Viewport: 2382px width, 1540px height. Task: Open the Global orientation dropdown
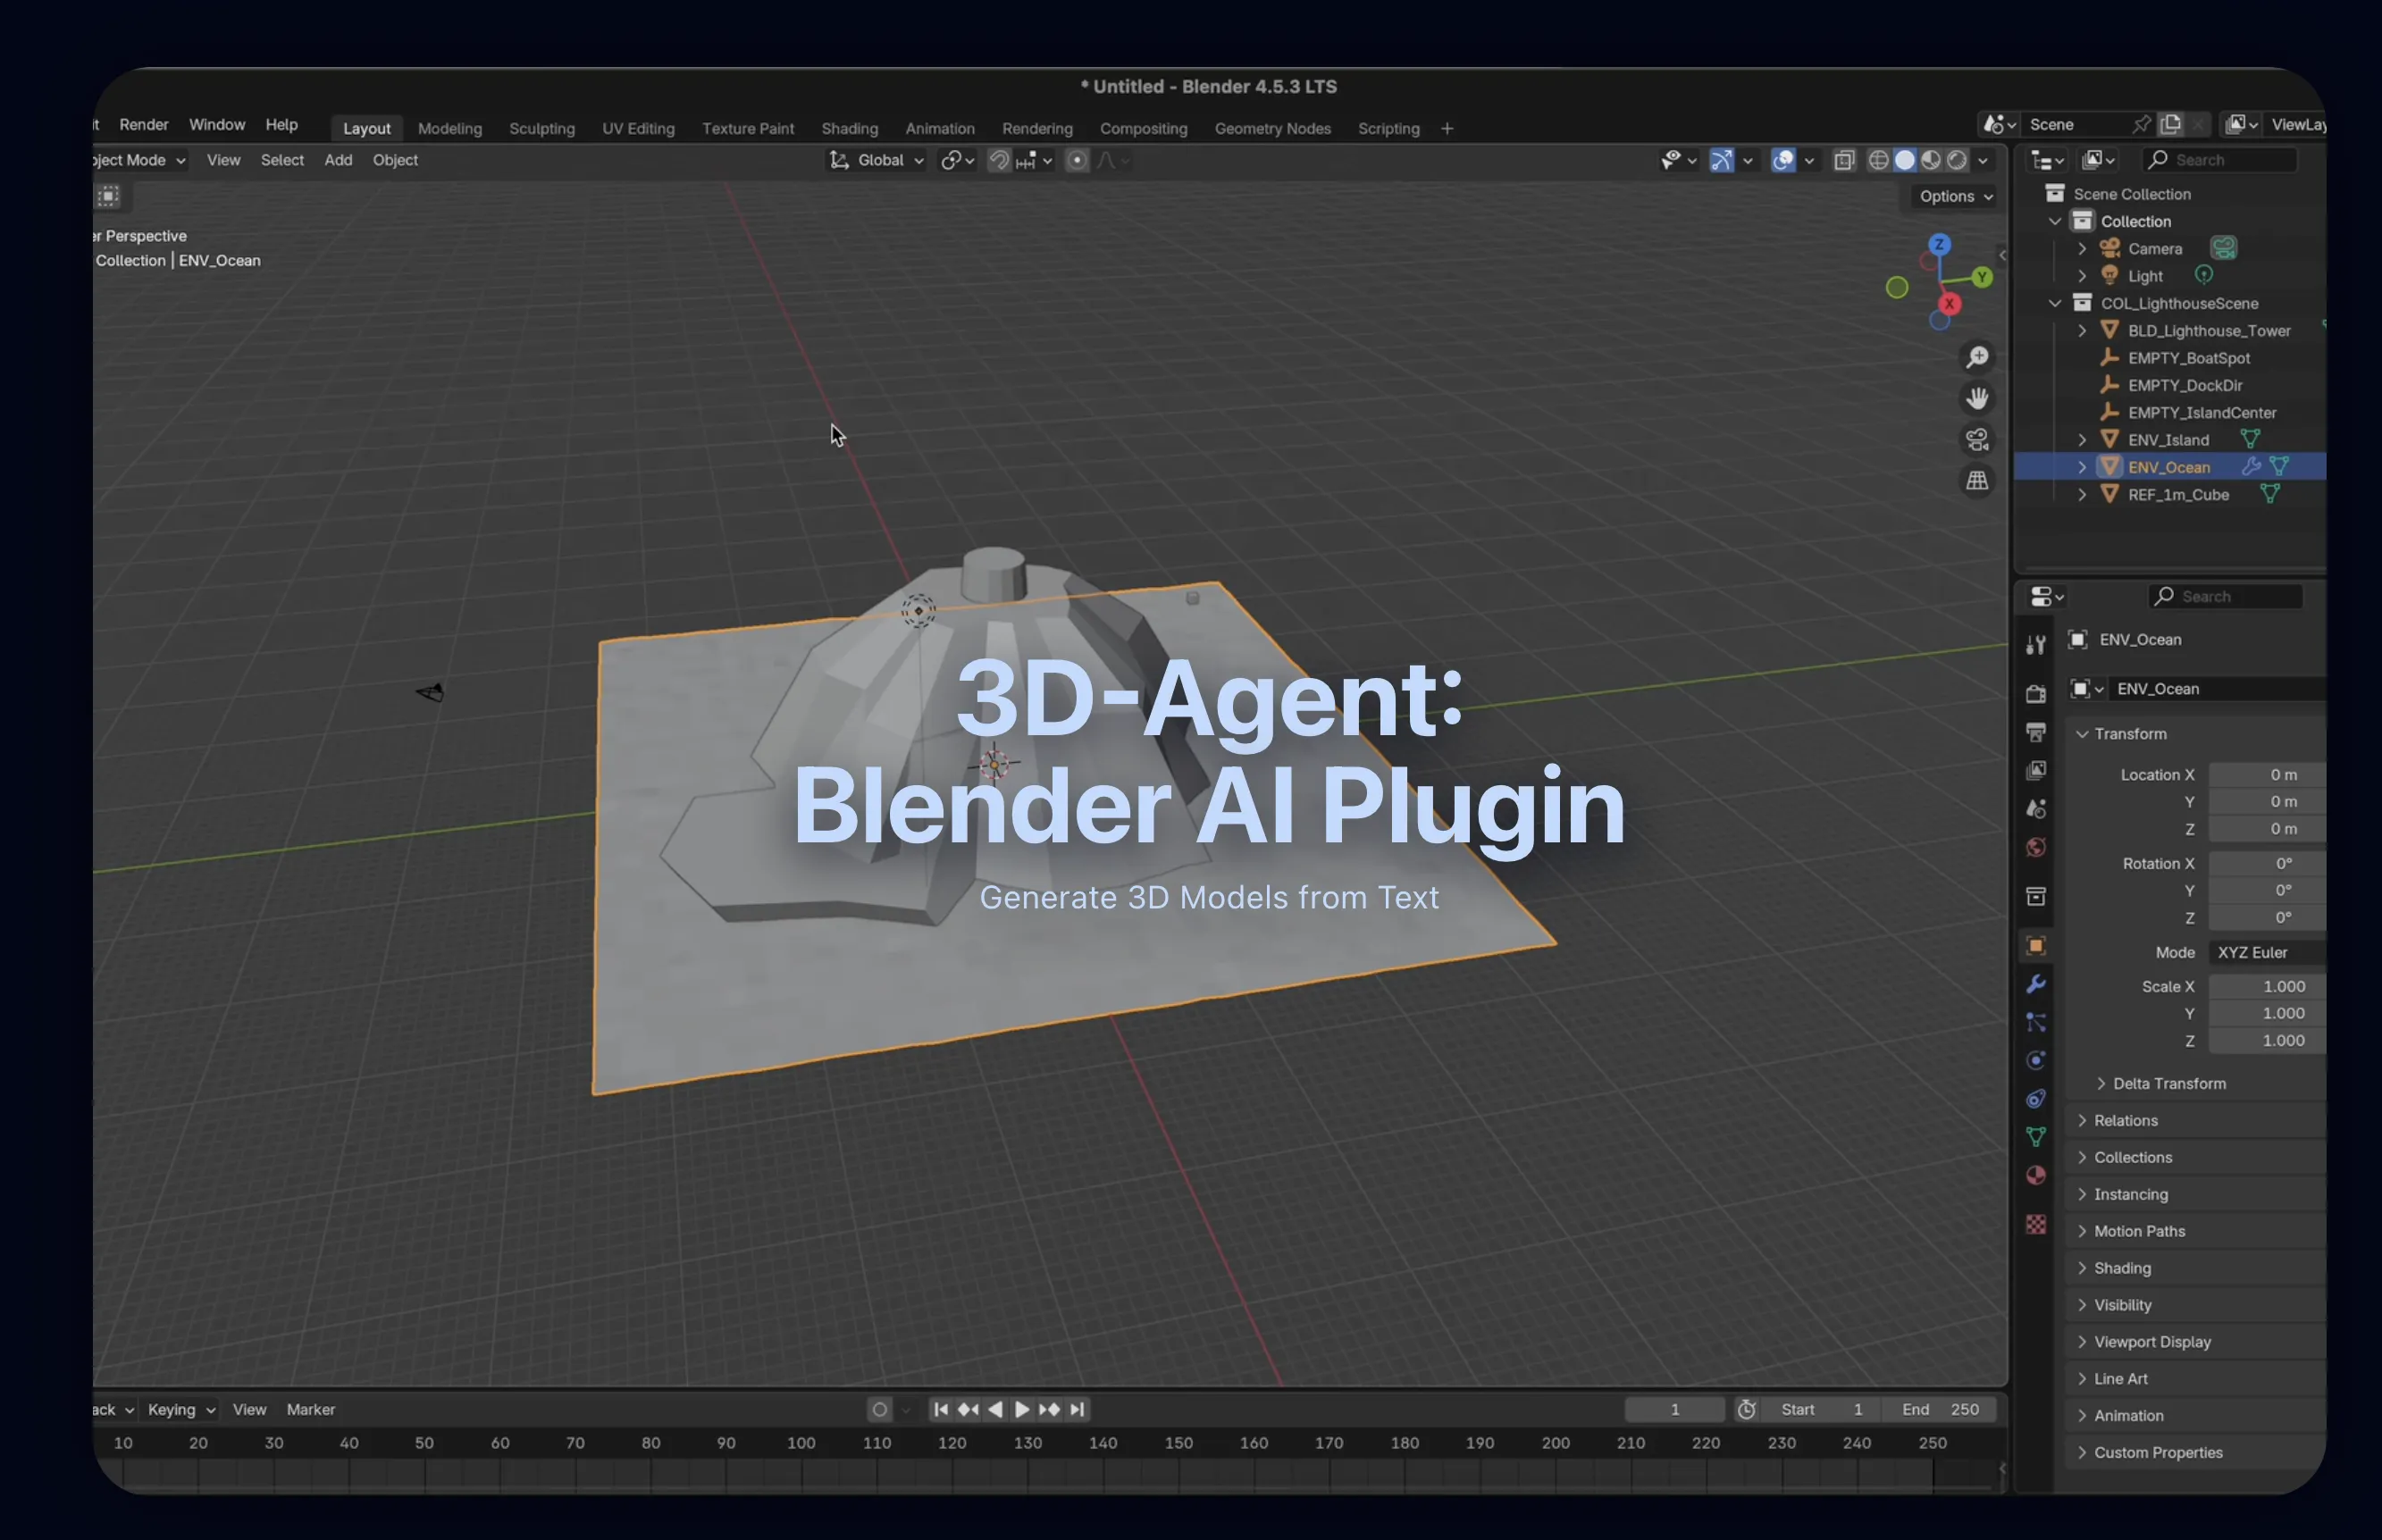click(x=877, y=160)
